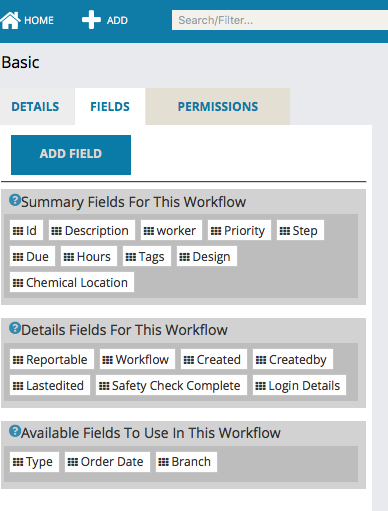
Task: Click grip icon on the Priority field
Action: pyautogui.click(x=216, y=231)
